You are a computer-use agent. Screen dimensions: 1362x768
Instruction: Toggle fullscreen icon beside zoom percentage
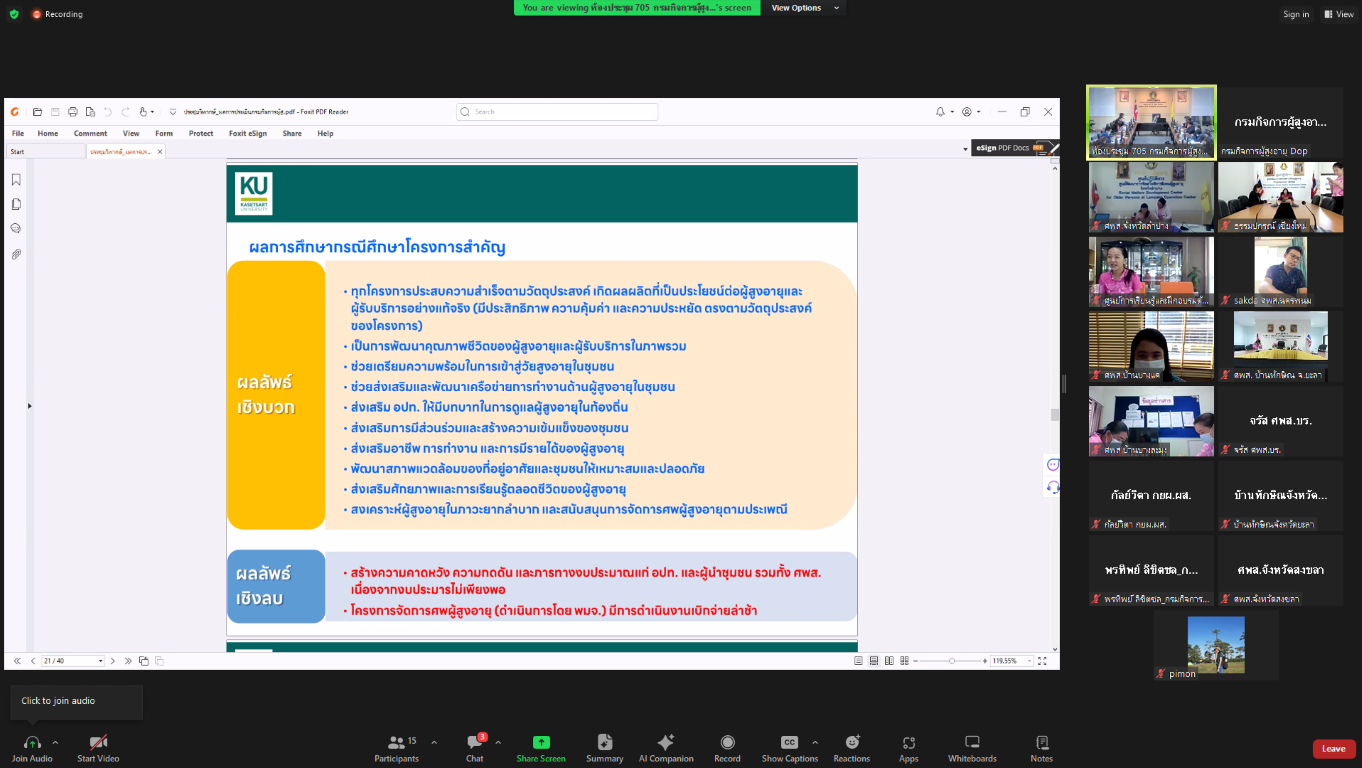(x=1042, y=661)
